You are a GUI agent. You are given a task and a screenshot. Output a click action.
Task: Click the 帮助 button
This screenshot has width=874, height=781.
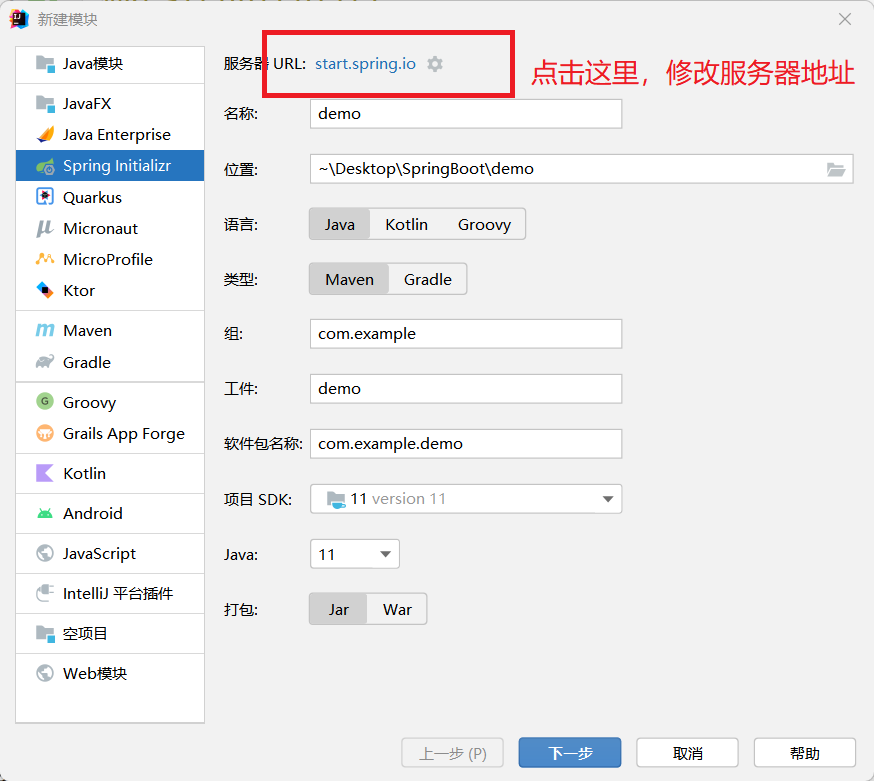pos(804,753)
